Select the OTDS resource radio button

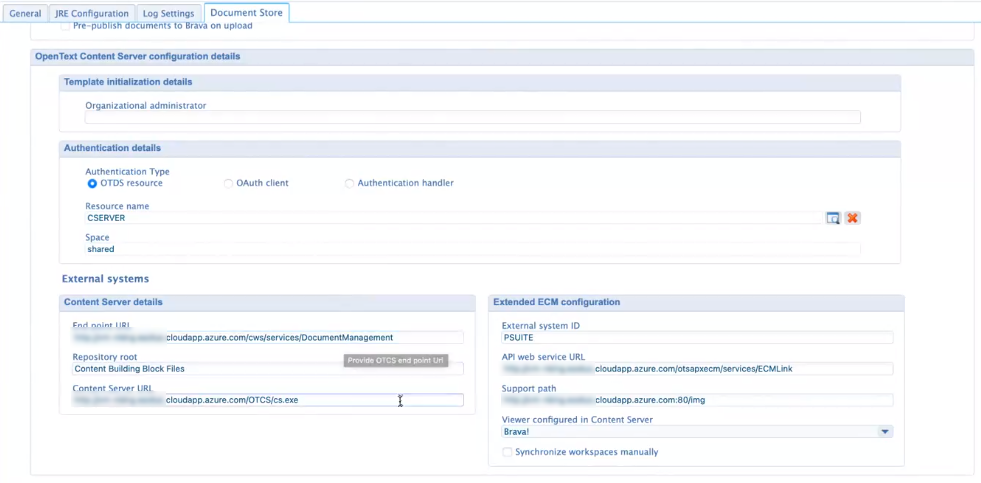[92, 183]
